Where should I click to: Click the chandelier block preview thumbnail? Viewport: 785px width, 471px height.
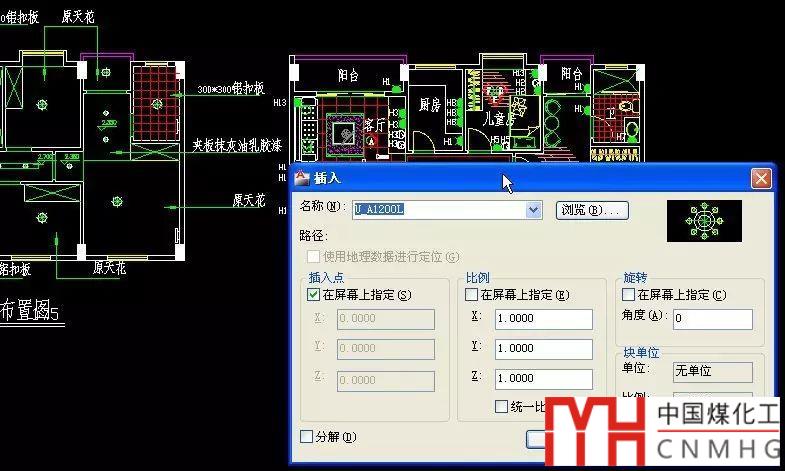704,221
